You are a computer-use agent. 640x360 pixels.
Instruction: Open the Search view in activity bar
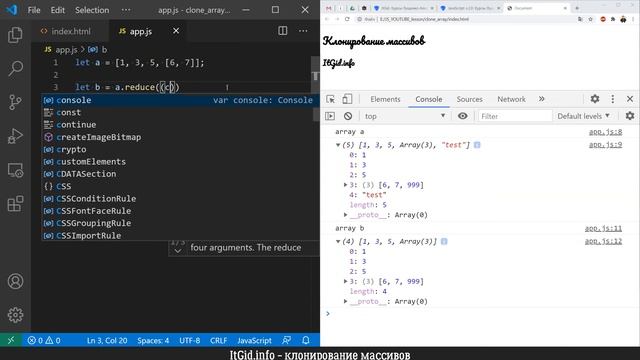click(15, 68)
